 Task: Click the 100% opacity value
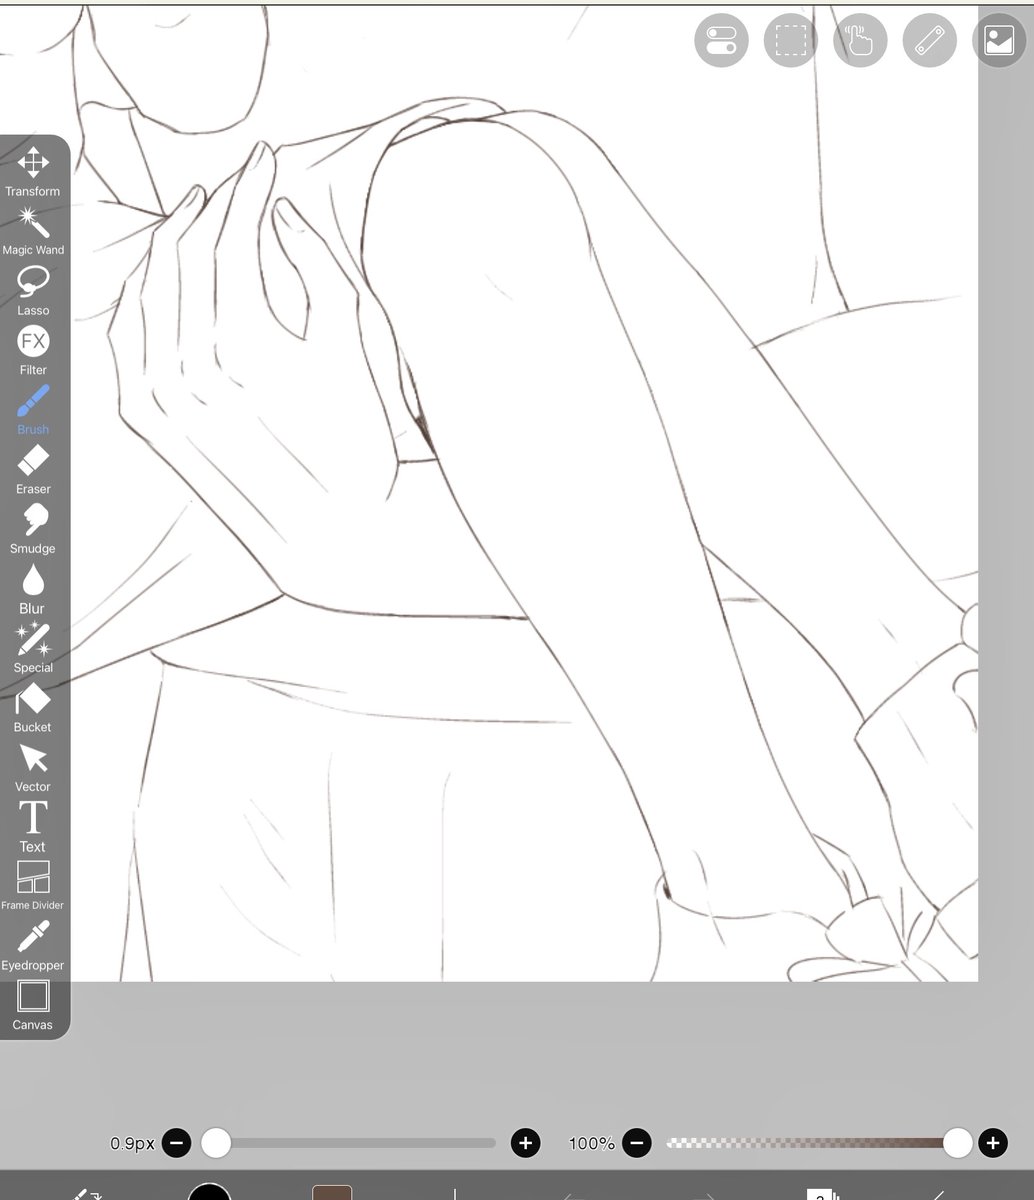[x=592, y=1143]
